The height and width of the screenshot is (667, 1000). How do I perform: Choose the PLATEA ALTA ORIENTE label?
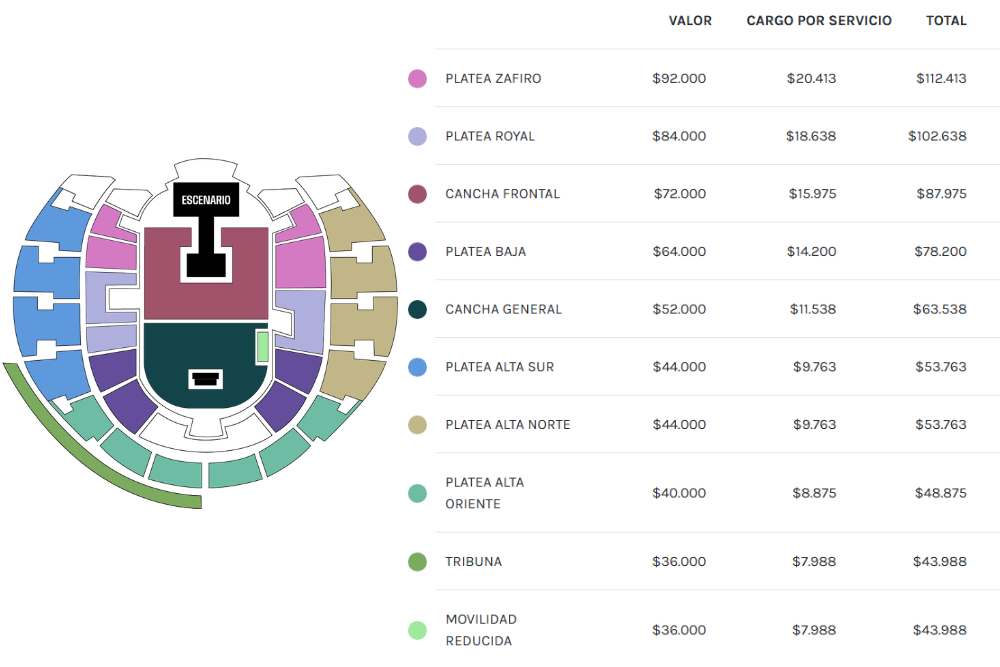[x=485, y=493]
